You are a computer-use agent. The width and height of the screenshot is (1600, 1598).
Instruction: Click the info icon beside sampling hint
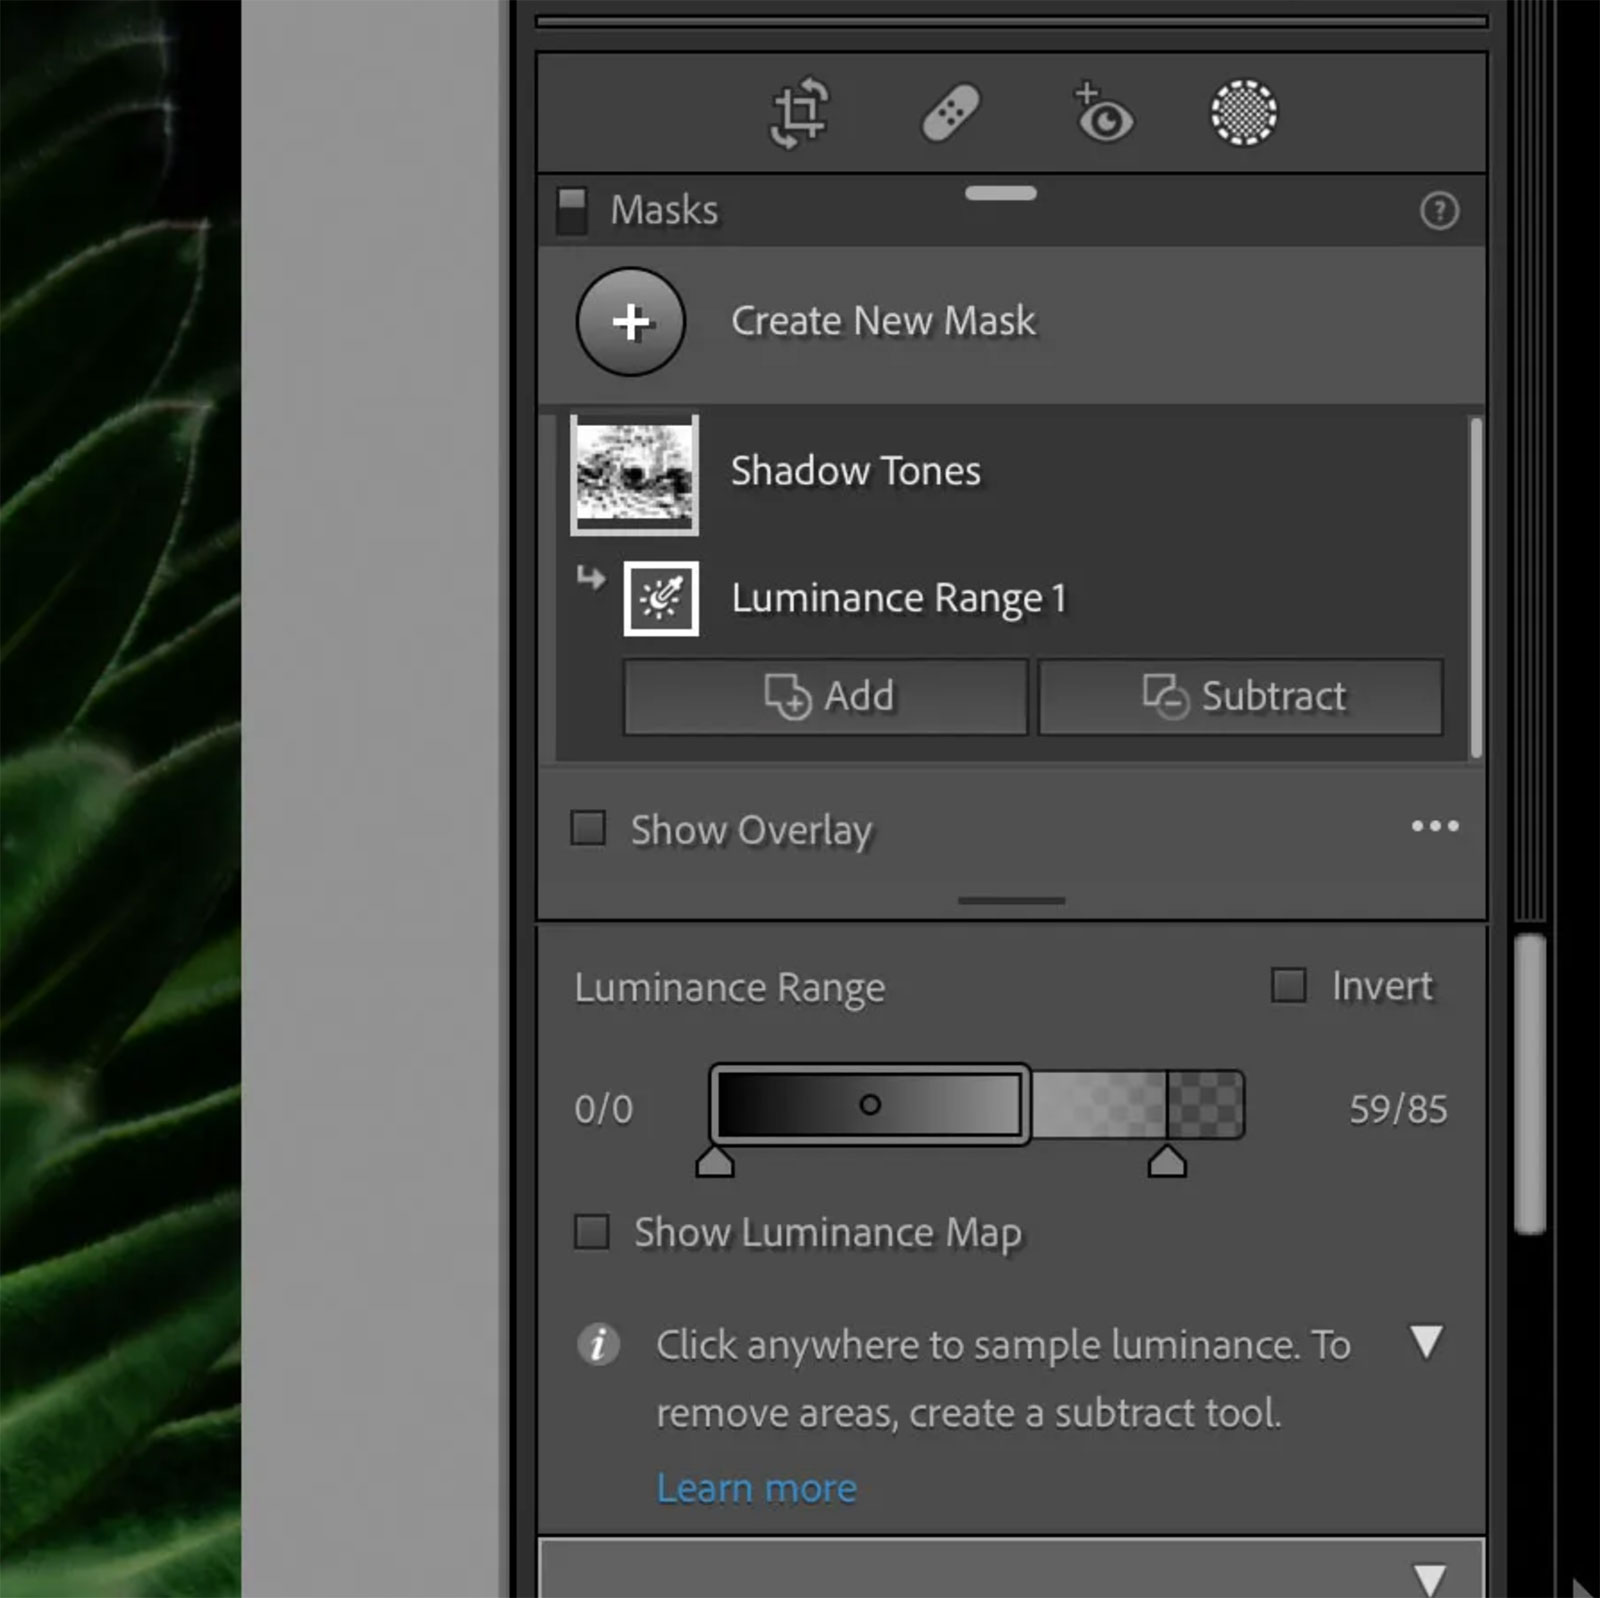pos(598,1345)
